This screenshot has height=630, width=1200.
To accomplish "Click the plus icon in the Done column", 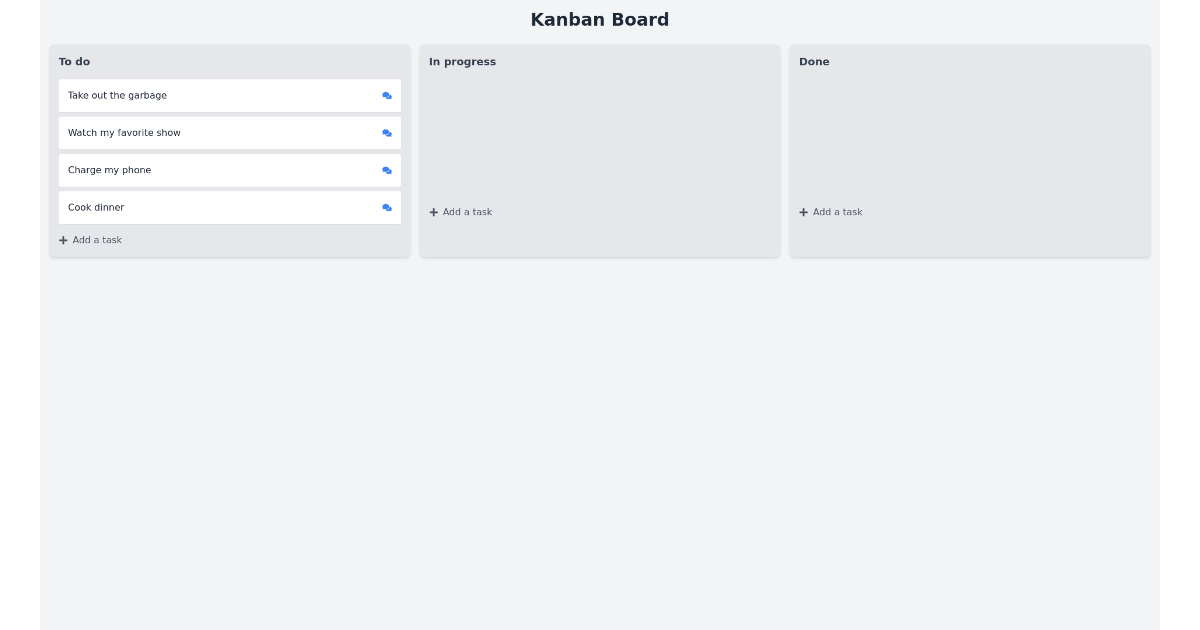I will (803, 211).
